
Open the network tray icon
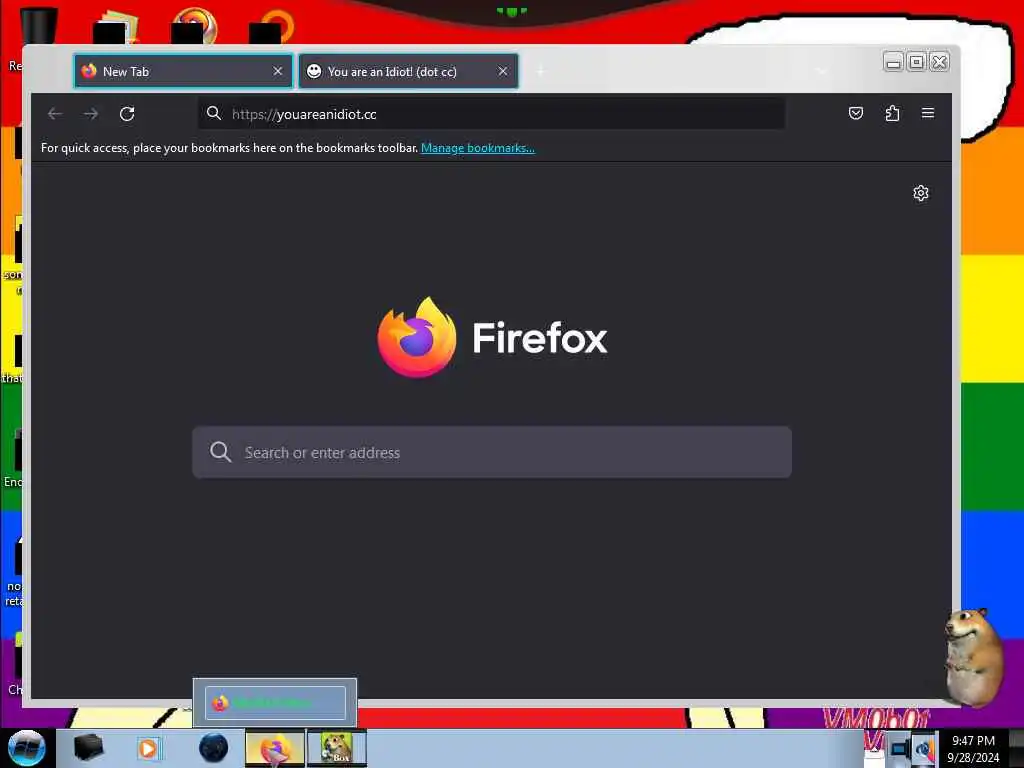900,749
